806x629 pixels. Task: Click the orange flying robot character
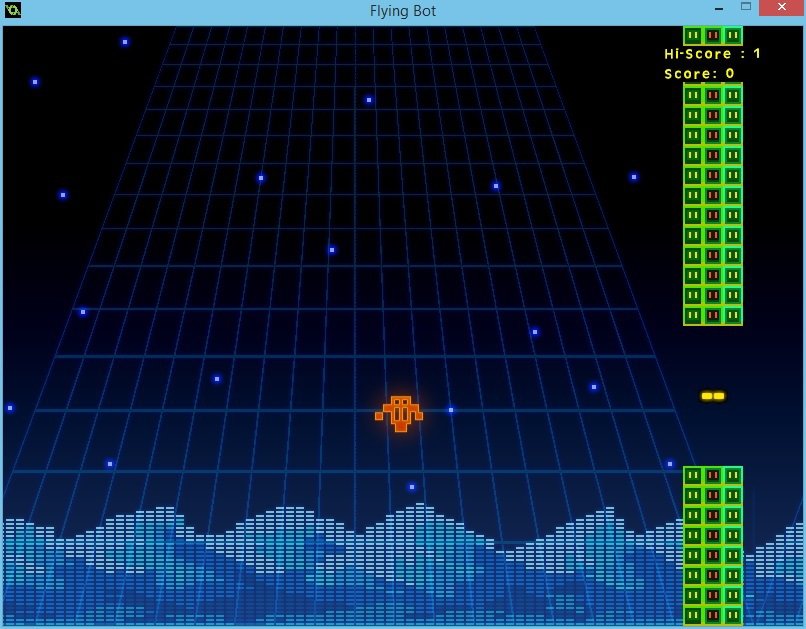(x=399, y=412)
